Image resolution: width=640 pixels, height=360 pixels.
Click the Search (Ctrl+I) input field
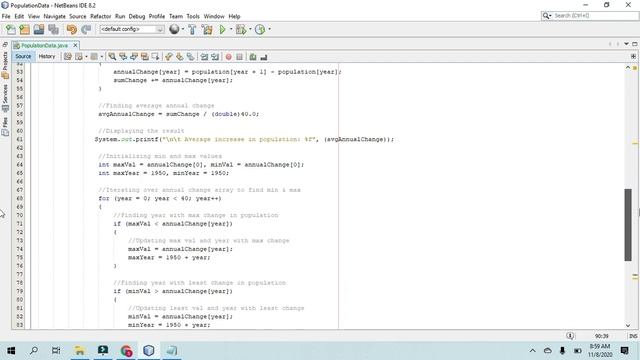589,16
